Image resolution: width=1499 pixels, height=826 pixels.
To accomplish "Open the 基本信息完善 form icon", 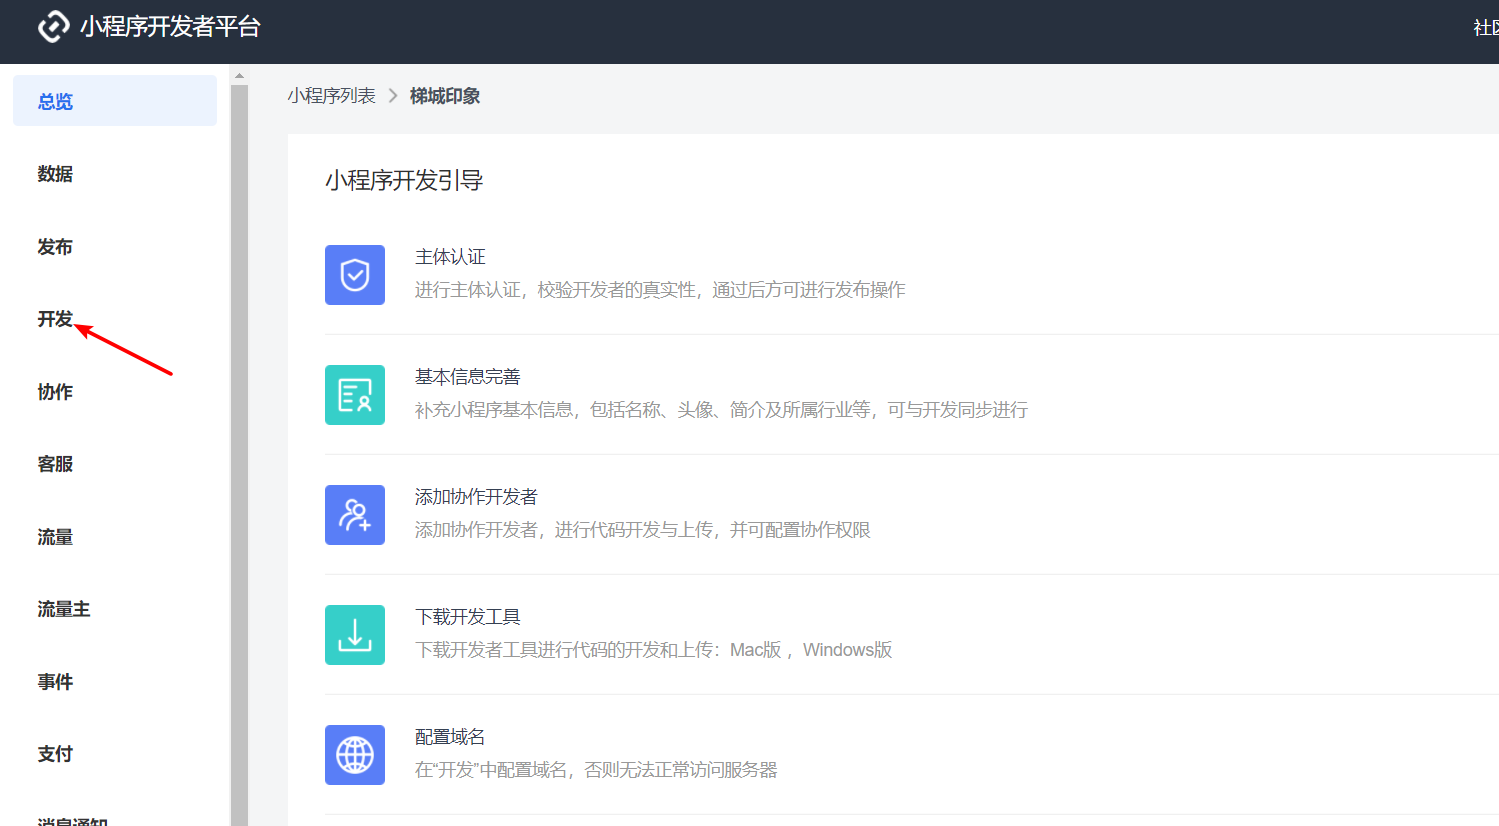I will click(x=355, y=395).
